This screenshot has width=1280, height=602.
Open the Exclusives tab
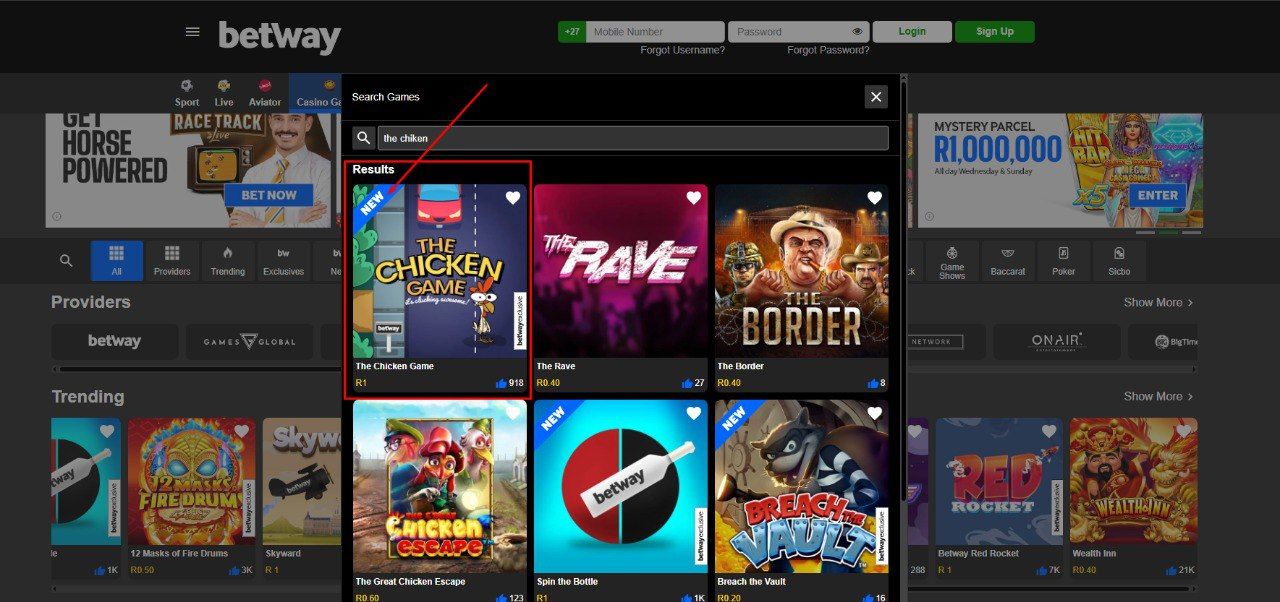283,260
